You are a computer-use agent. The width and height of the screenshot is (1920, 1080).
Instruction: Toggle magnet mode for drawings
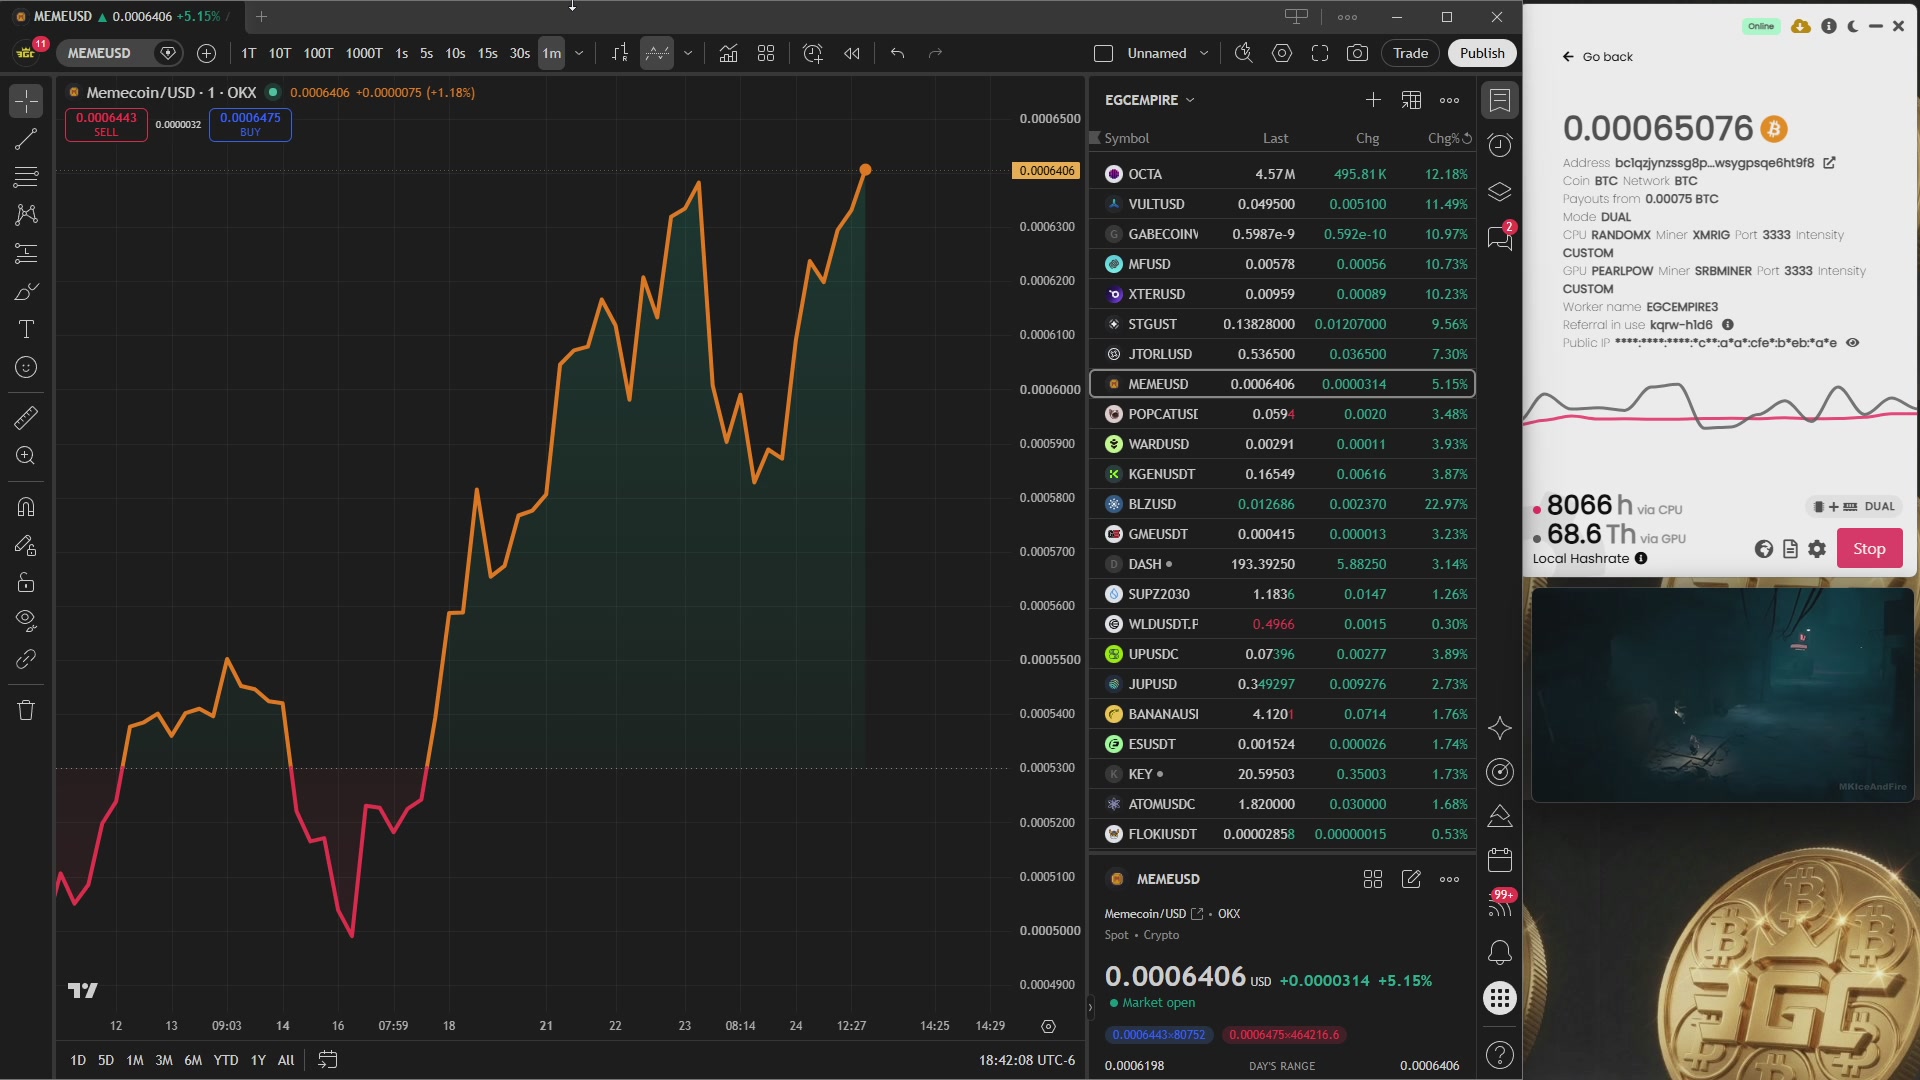(x=26, y=507)
